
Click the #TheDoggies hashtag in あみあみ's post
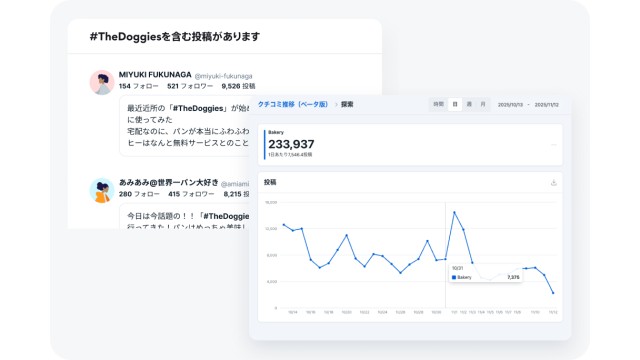tap(226, 216)
